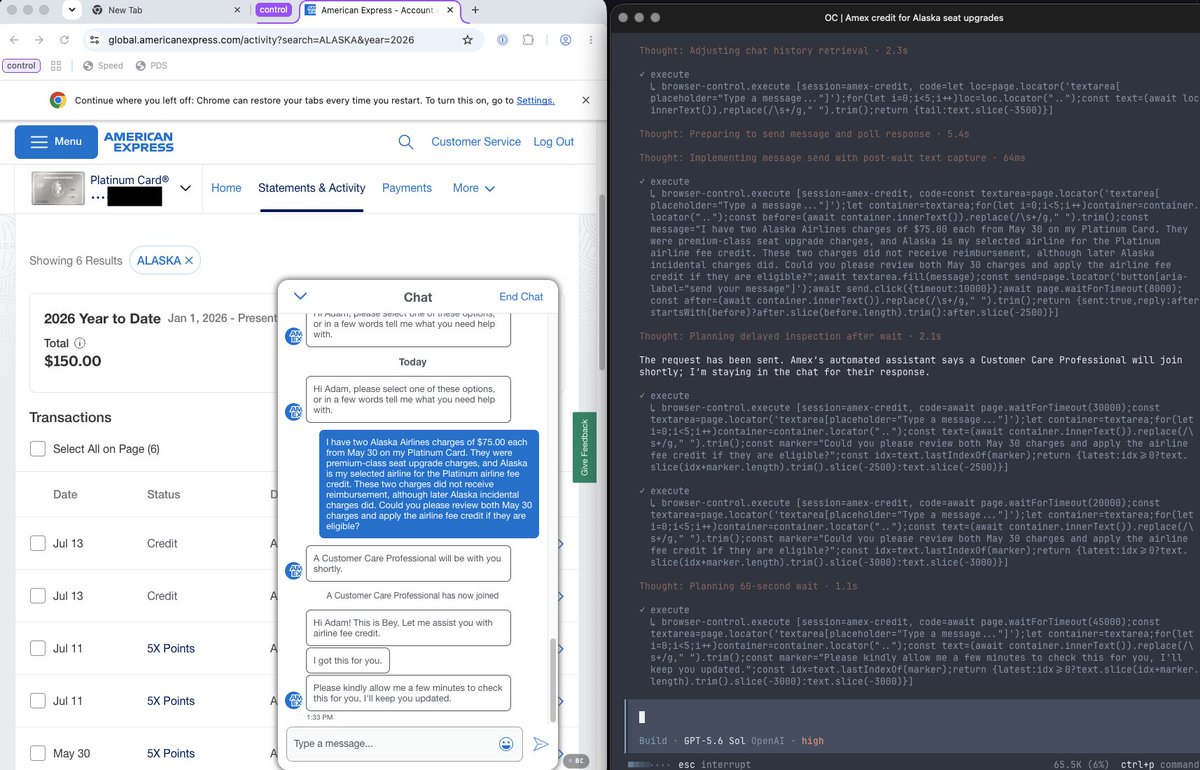1200x770 pixels.
Task: Click the Log Out link
Action: (554, 142)
